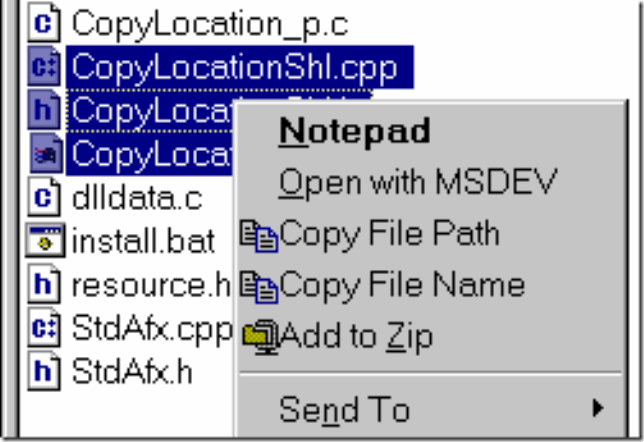Open the Send To menu item

coord(430,409)
